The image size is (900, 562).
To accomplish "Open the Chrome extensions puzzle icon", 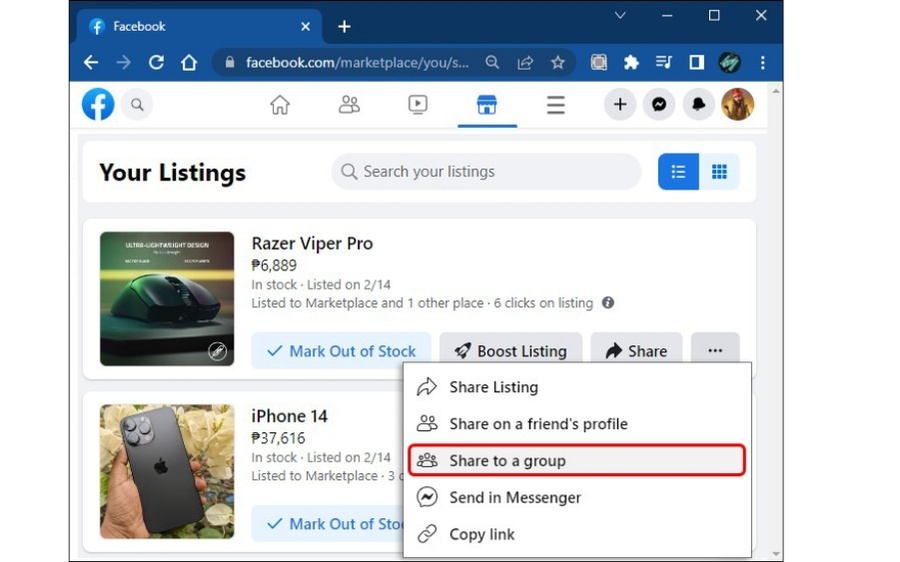I will click(631, 63).
